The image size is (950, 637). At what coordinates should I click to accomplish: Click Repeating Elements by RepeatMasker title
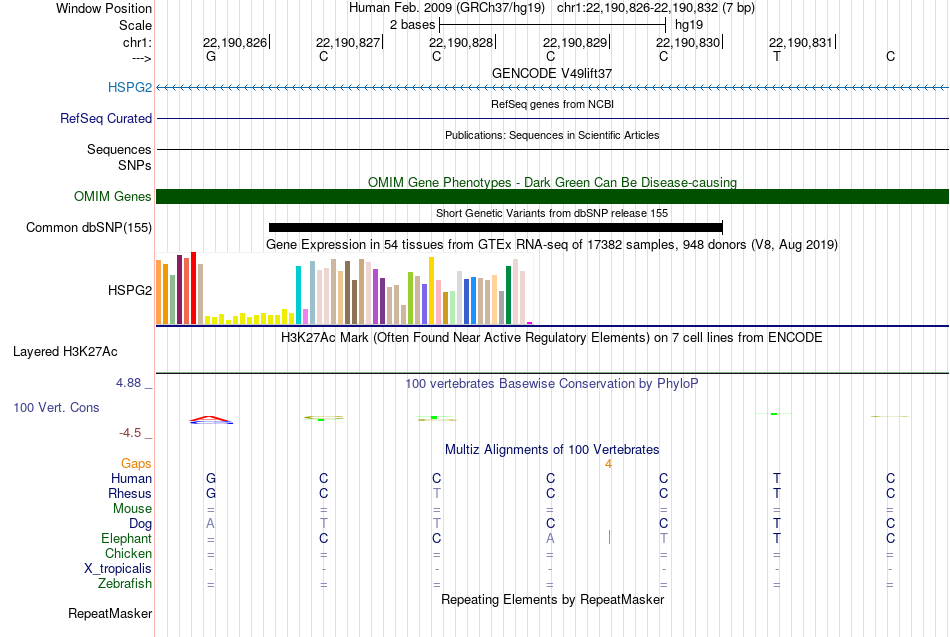click(553, 599)
